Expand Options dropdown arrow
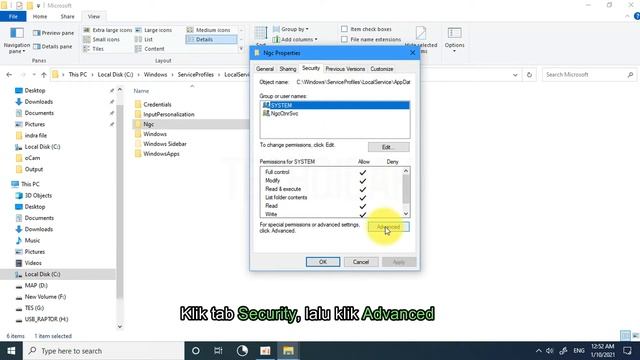The width and height of the screenshot is (640, 360). pos(454,51)
